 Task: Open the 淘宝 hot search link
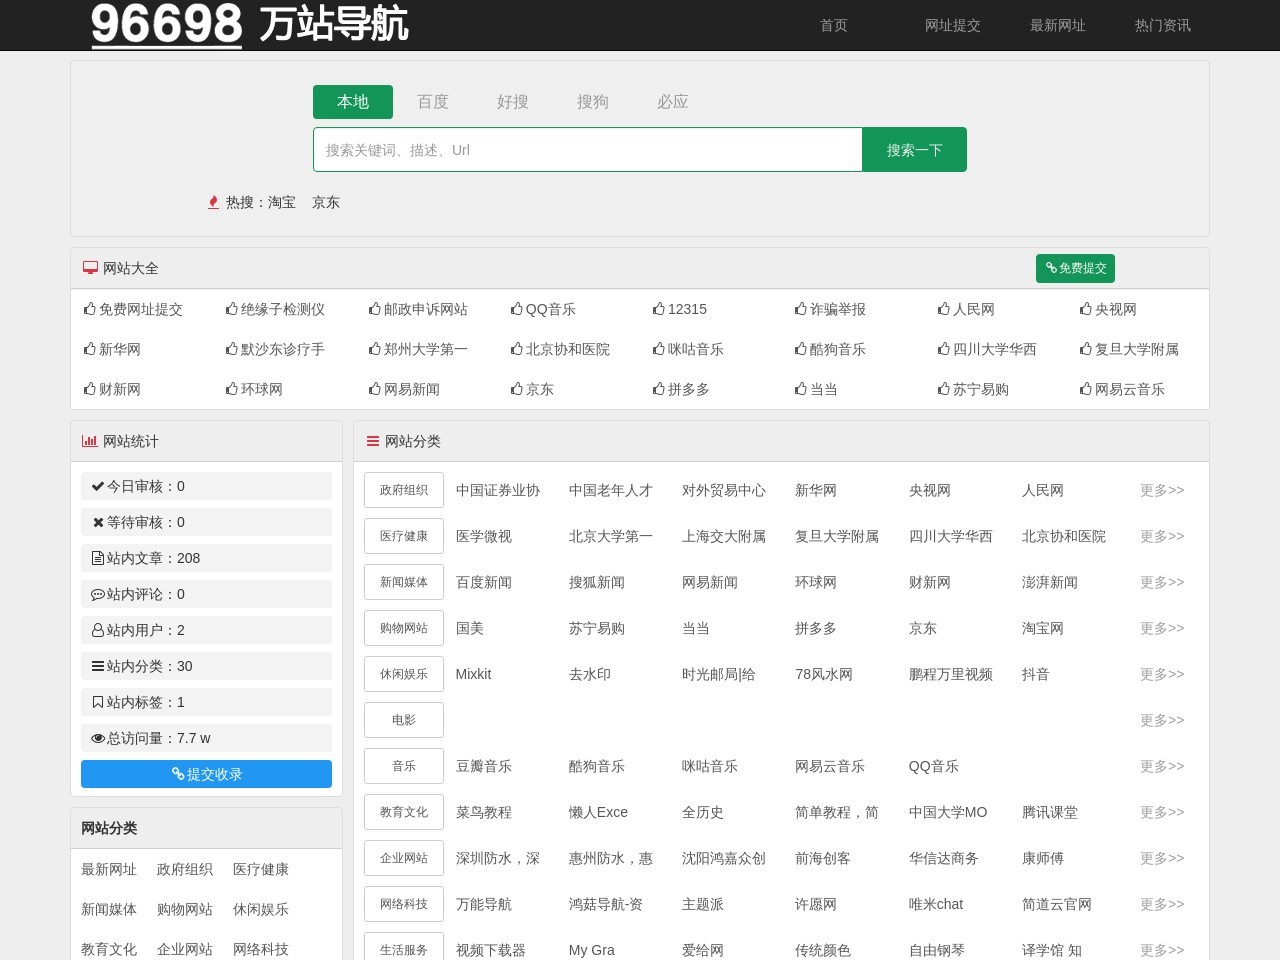pos(280,202)
